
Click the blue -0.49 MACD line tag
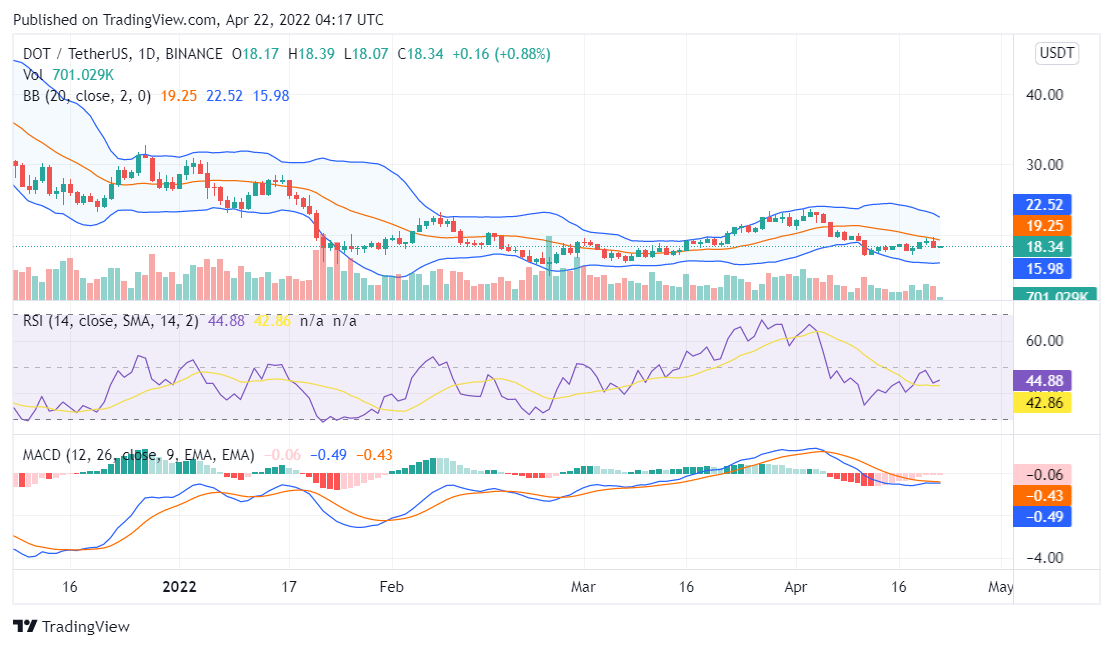click(1042, 517)
